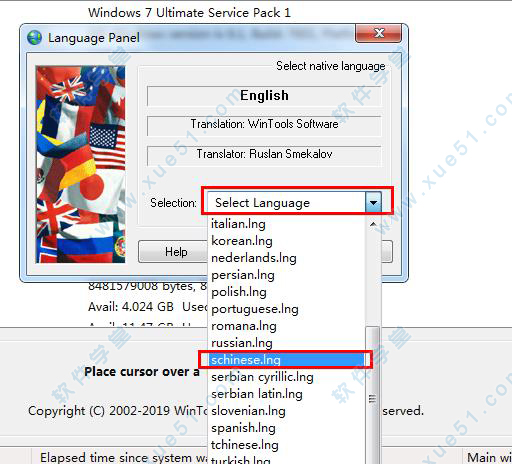Select persian.lng language file
This screenshot has width=512, height=464.
287,275
